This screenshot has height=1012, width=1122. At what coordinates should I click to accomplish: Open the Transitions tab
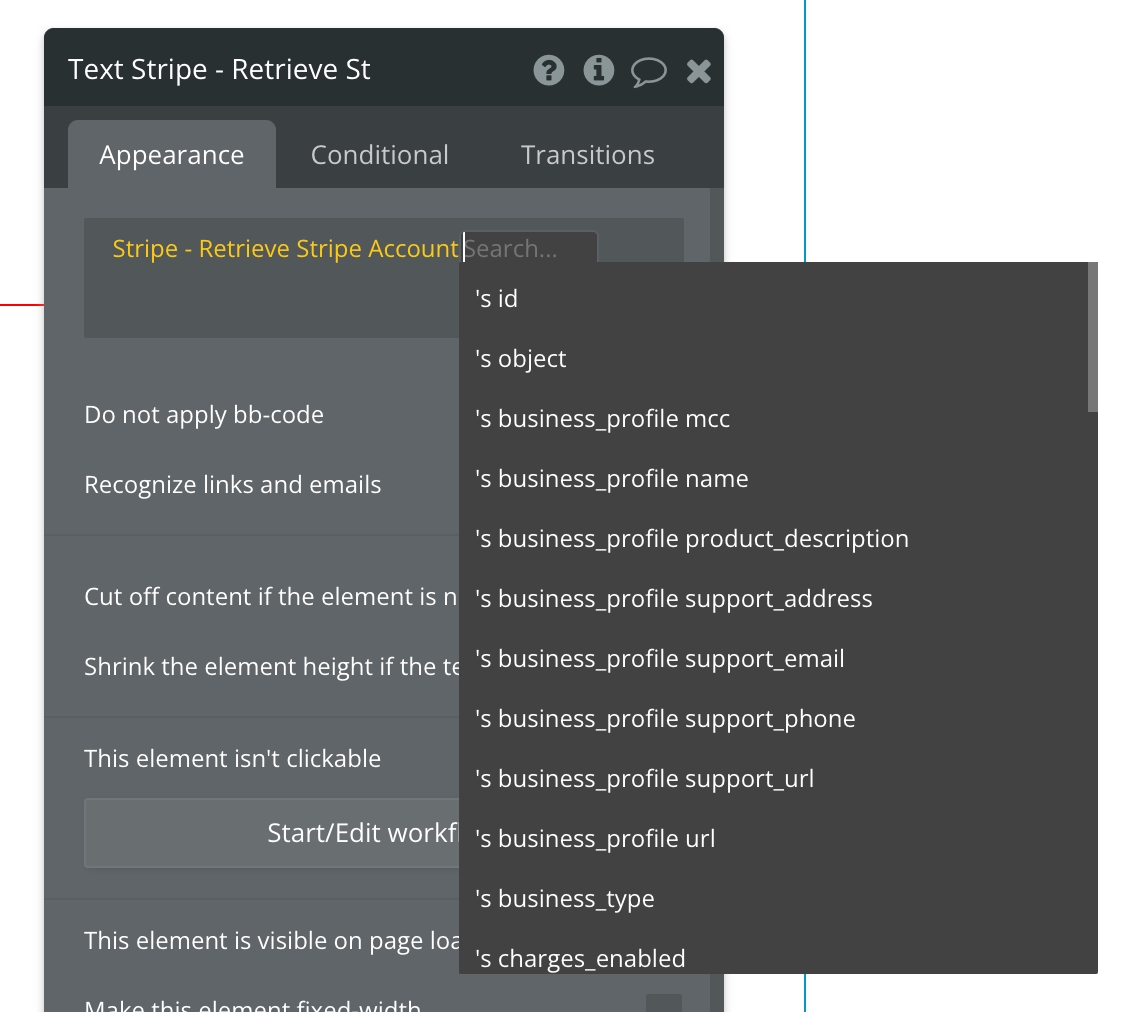587,155
